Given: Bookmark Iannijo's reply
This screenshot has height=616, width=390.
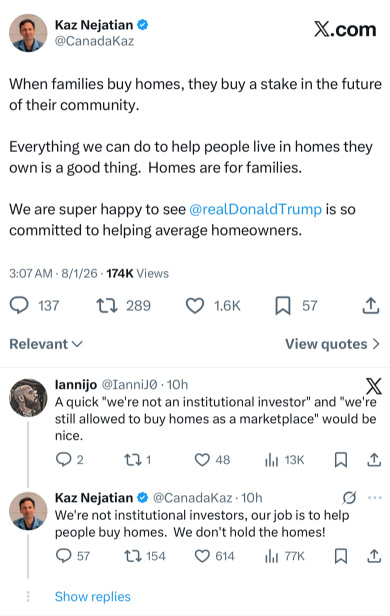Looking at the screenshot, I should pos(341,460).
